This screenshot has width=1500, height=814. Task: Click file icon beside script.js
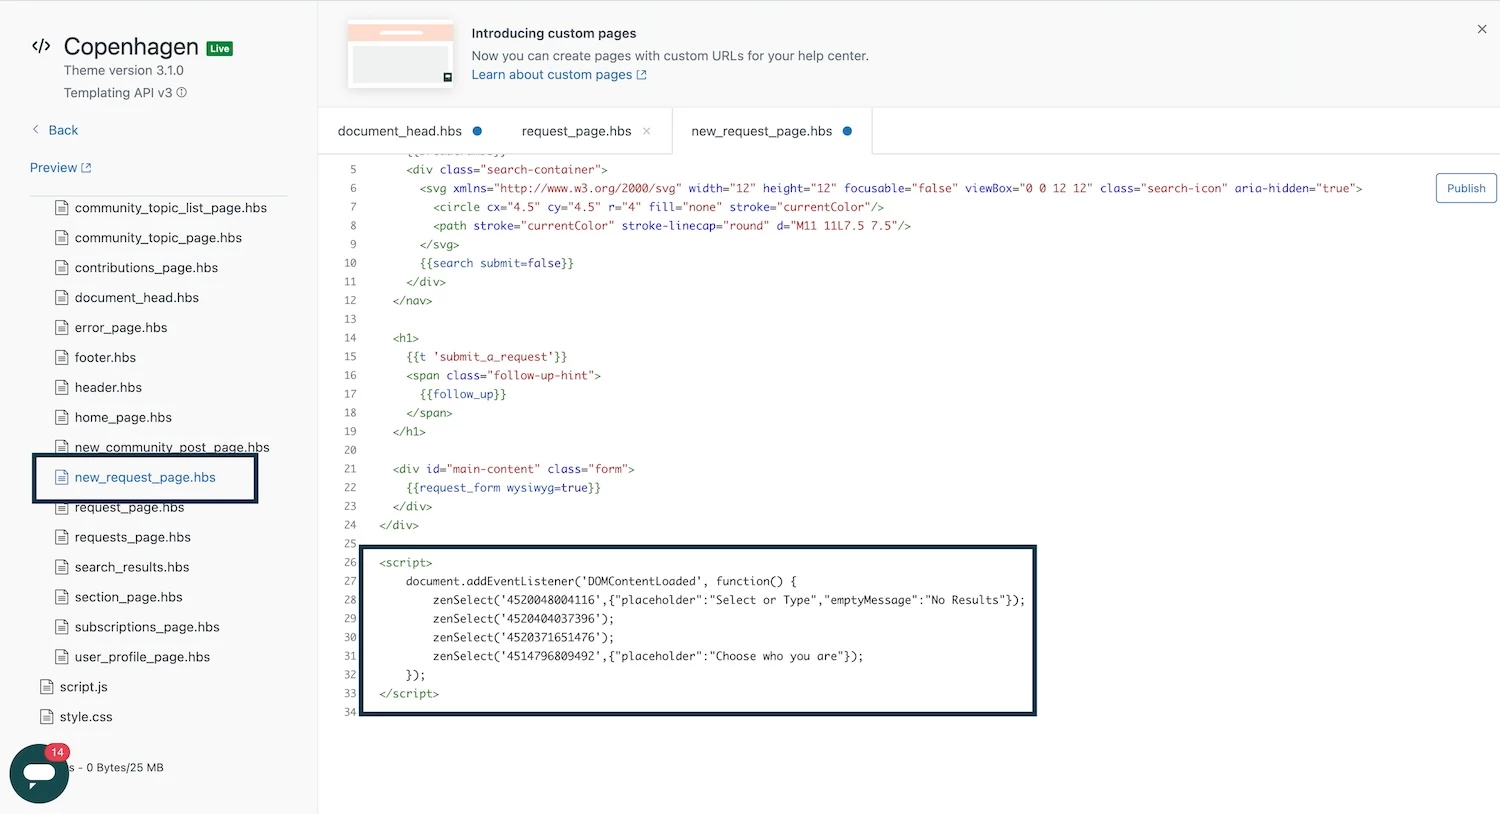[x=47, y=687]
